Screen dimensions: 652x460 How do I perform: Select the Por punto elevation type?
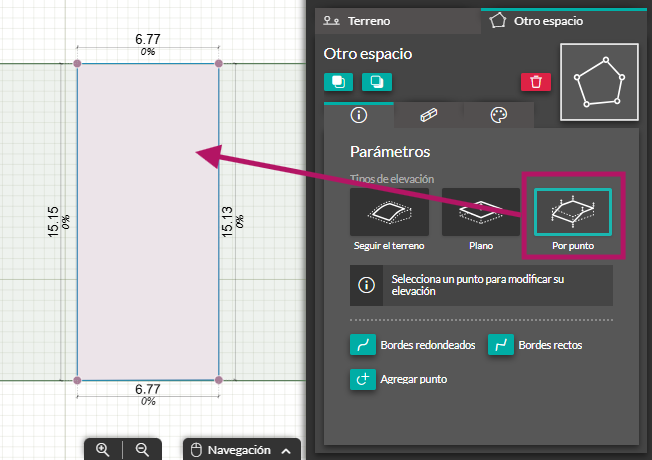tap(573, 212)
